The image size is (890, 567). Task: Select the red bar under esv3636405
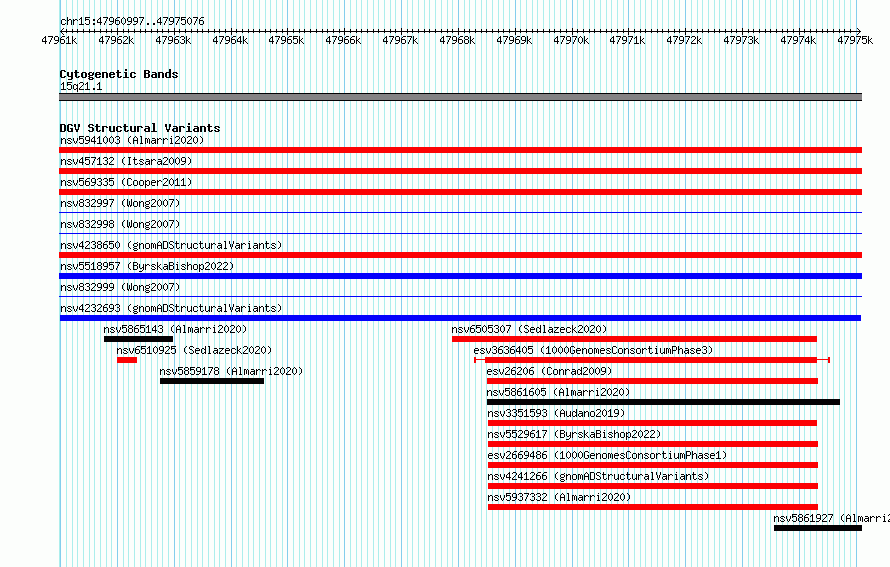pyautogui.click(x=652, y=360)
